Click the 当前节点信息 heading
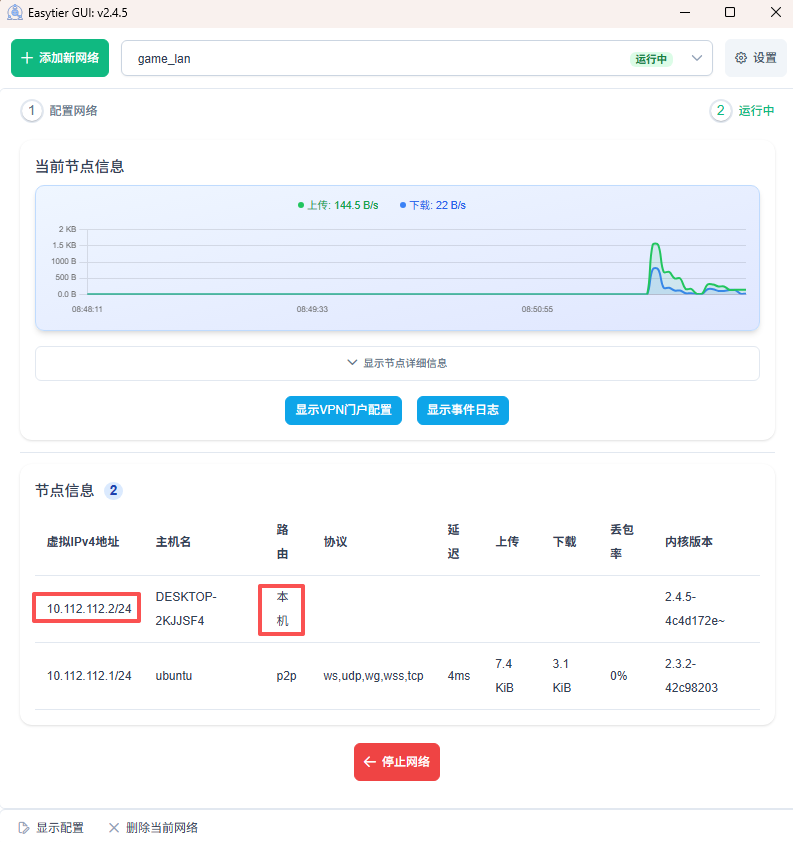The height and width of the screenshot is (842, 793). (79, 166)
